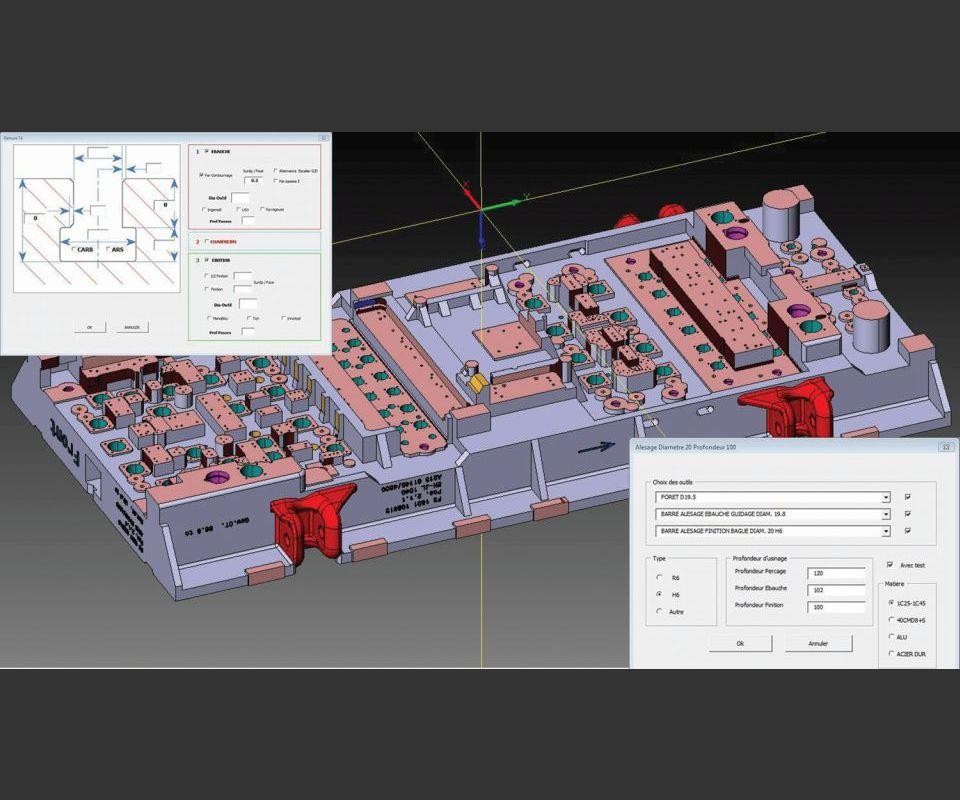Click the XYZ axis triad origin in viewport
Image resolution: width=960 pixels, height=800 pixels.
point(481,209)
